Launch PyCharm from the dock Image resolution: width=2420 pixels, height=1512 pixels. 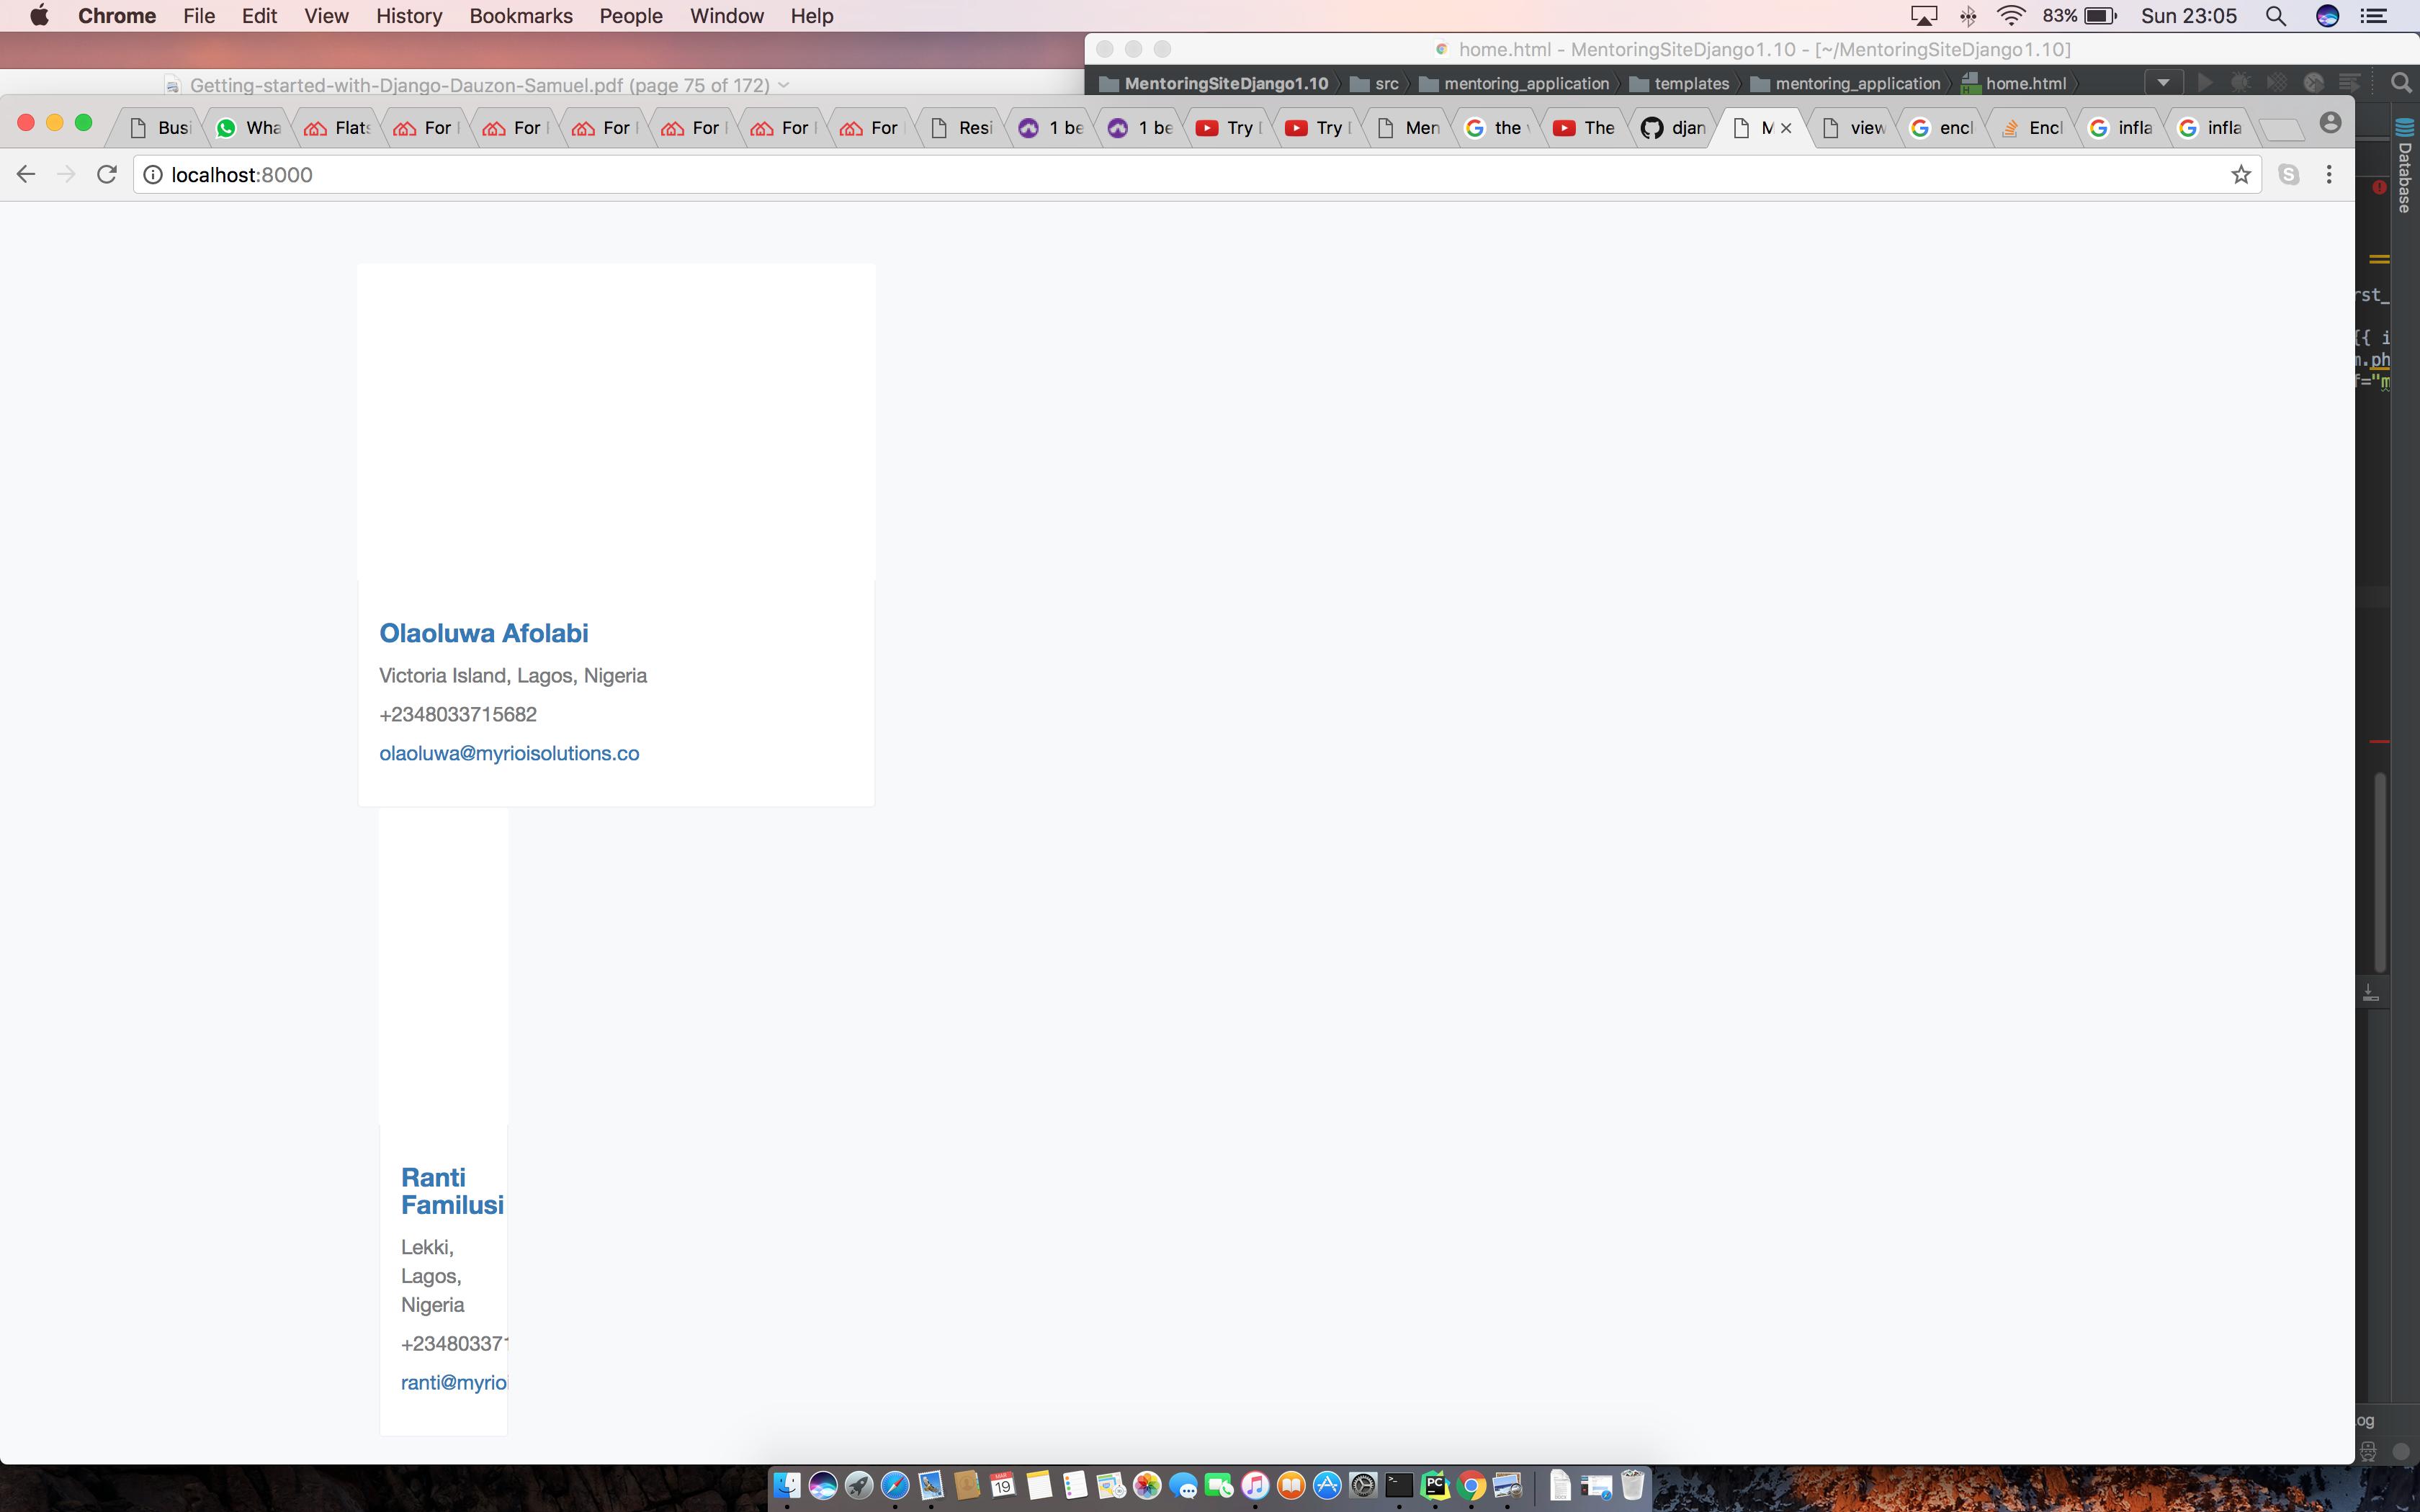[1435, 1486]
